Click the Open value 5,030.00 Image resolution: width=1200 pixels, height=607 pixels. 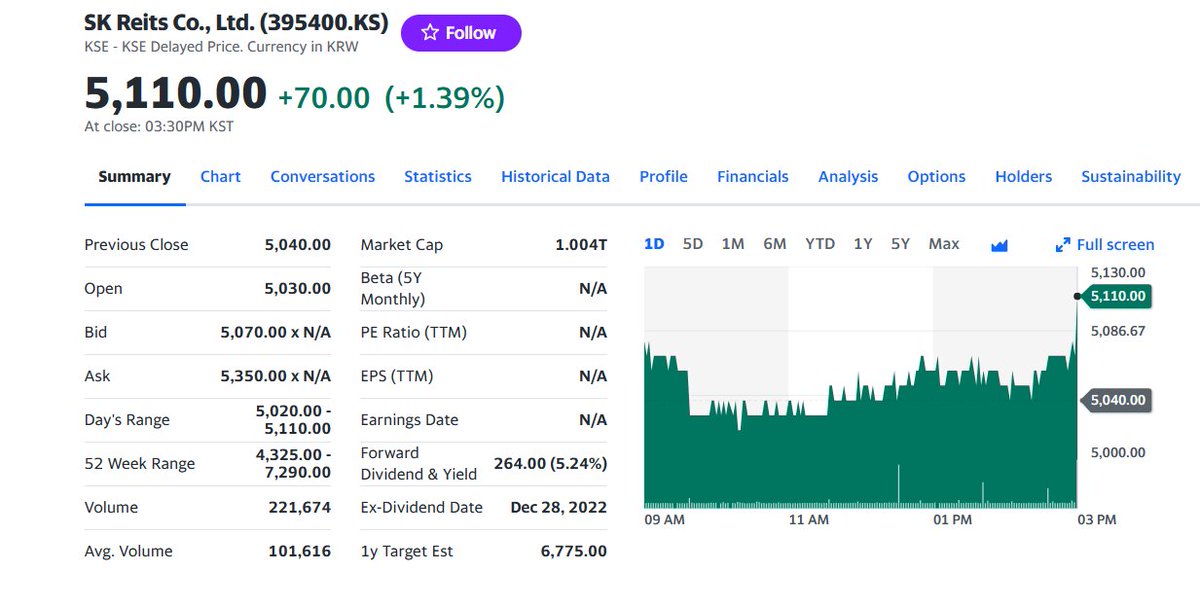297,289
